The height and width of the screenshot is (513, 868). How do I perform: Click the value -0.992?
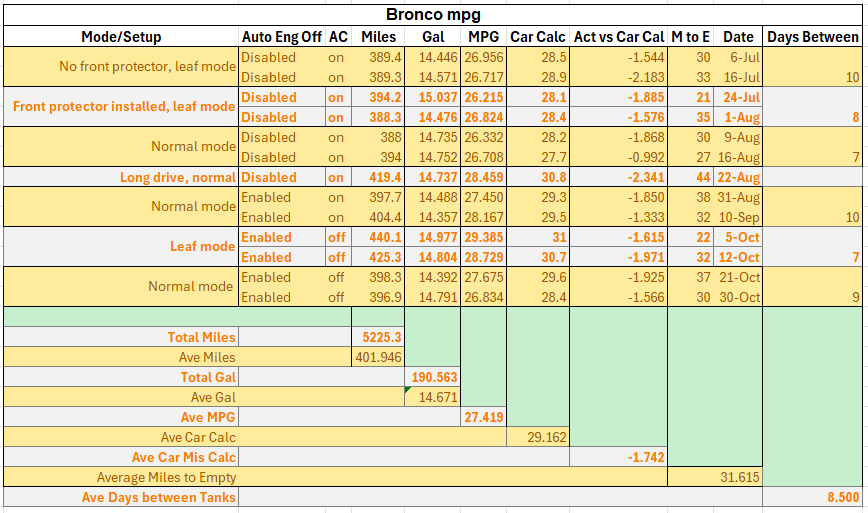coord(618,157)
